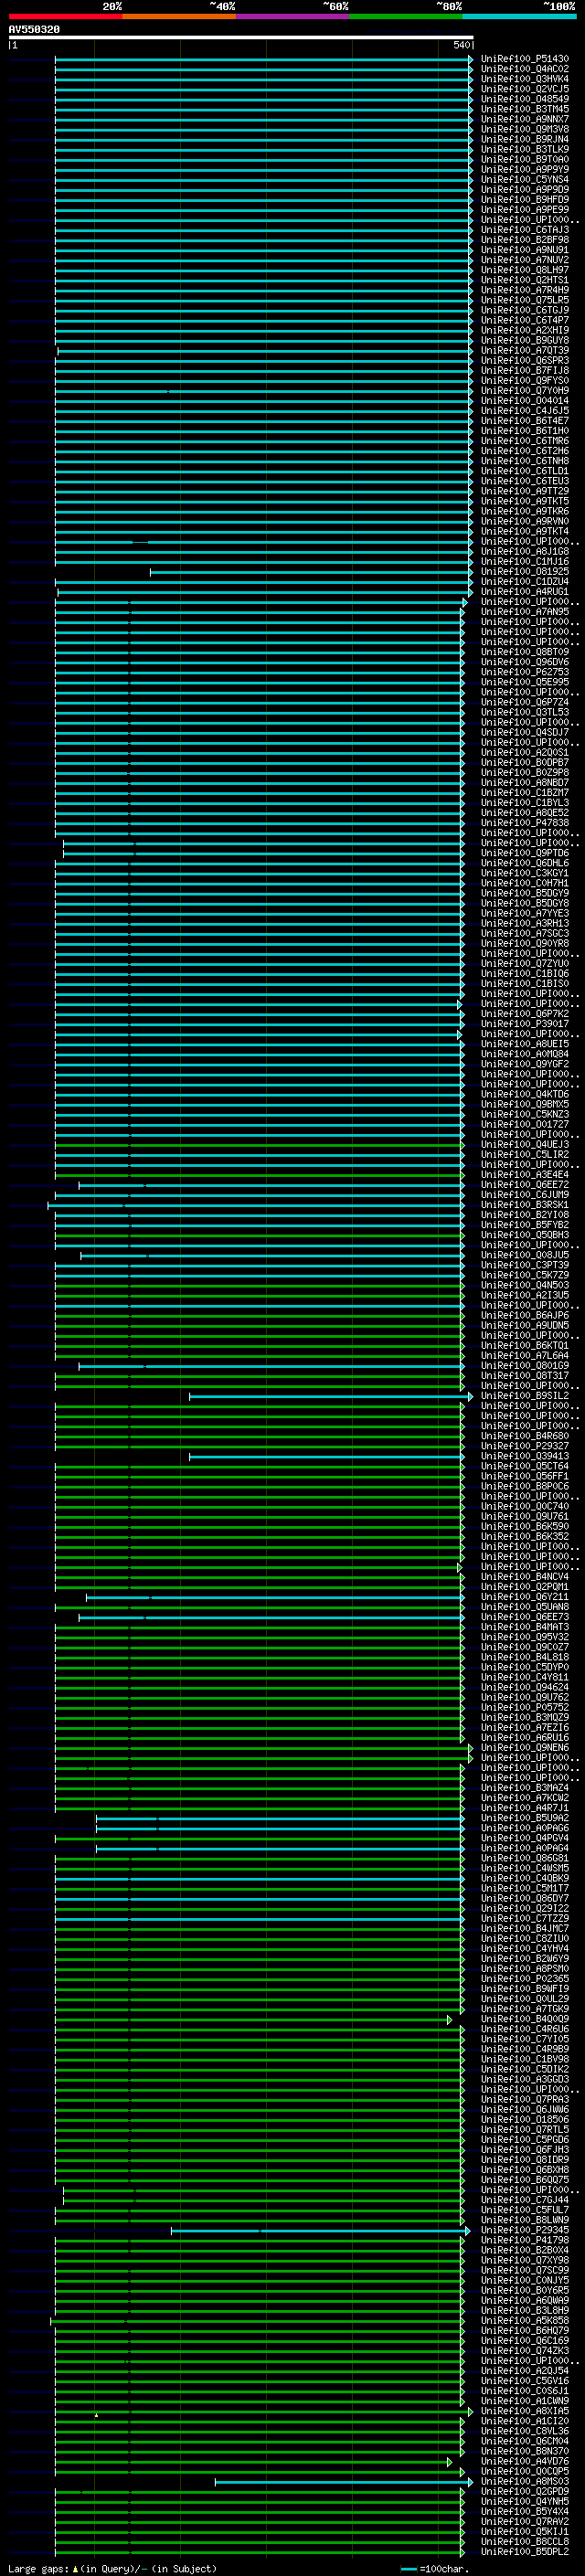This screenshot has width=585, height=2576.
Task: Select the hit label UniRef100_Q4AC02
Action: coord(525,69)
